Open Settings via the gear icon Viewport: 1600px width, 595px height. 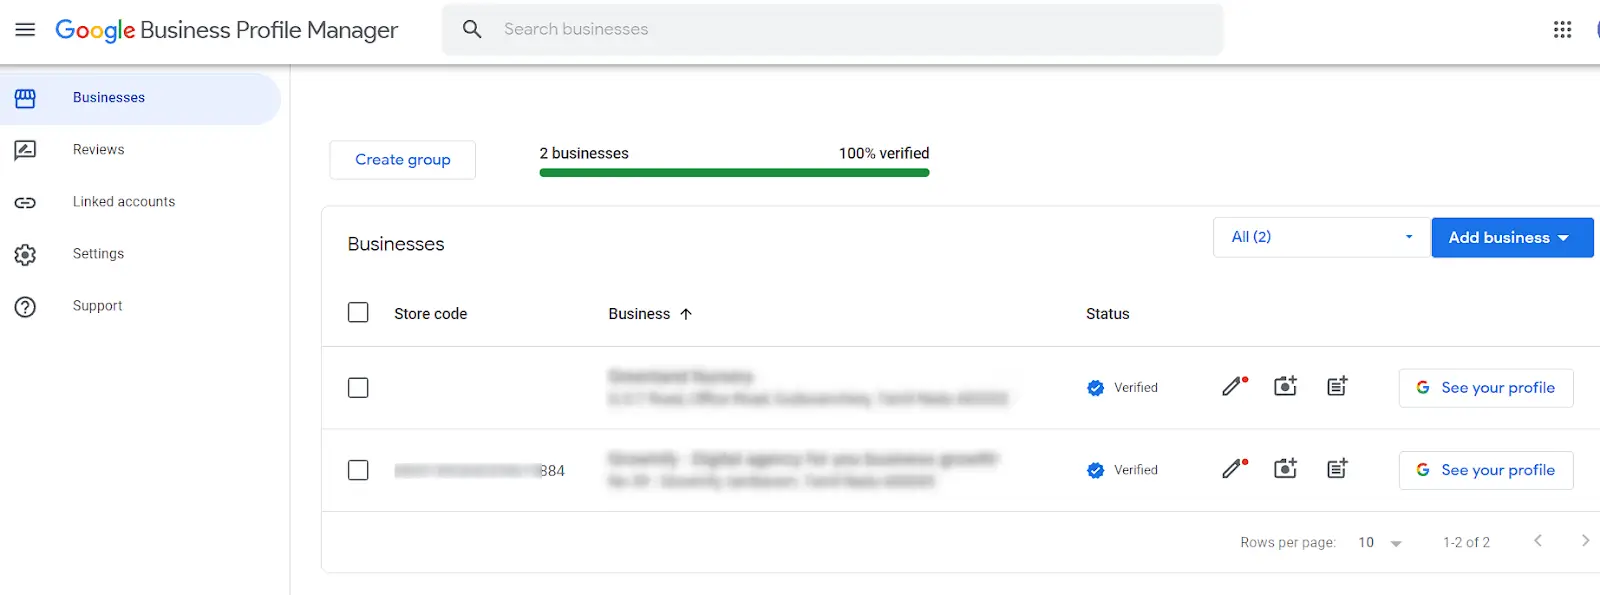coord(25,254)
